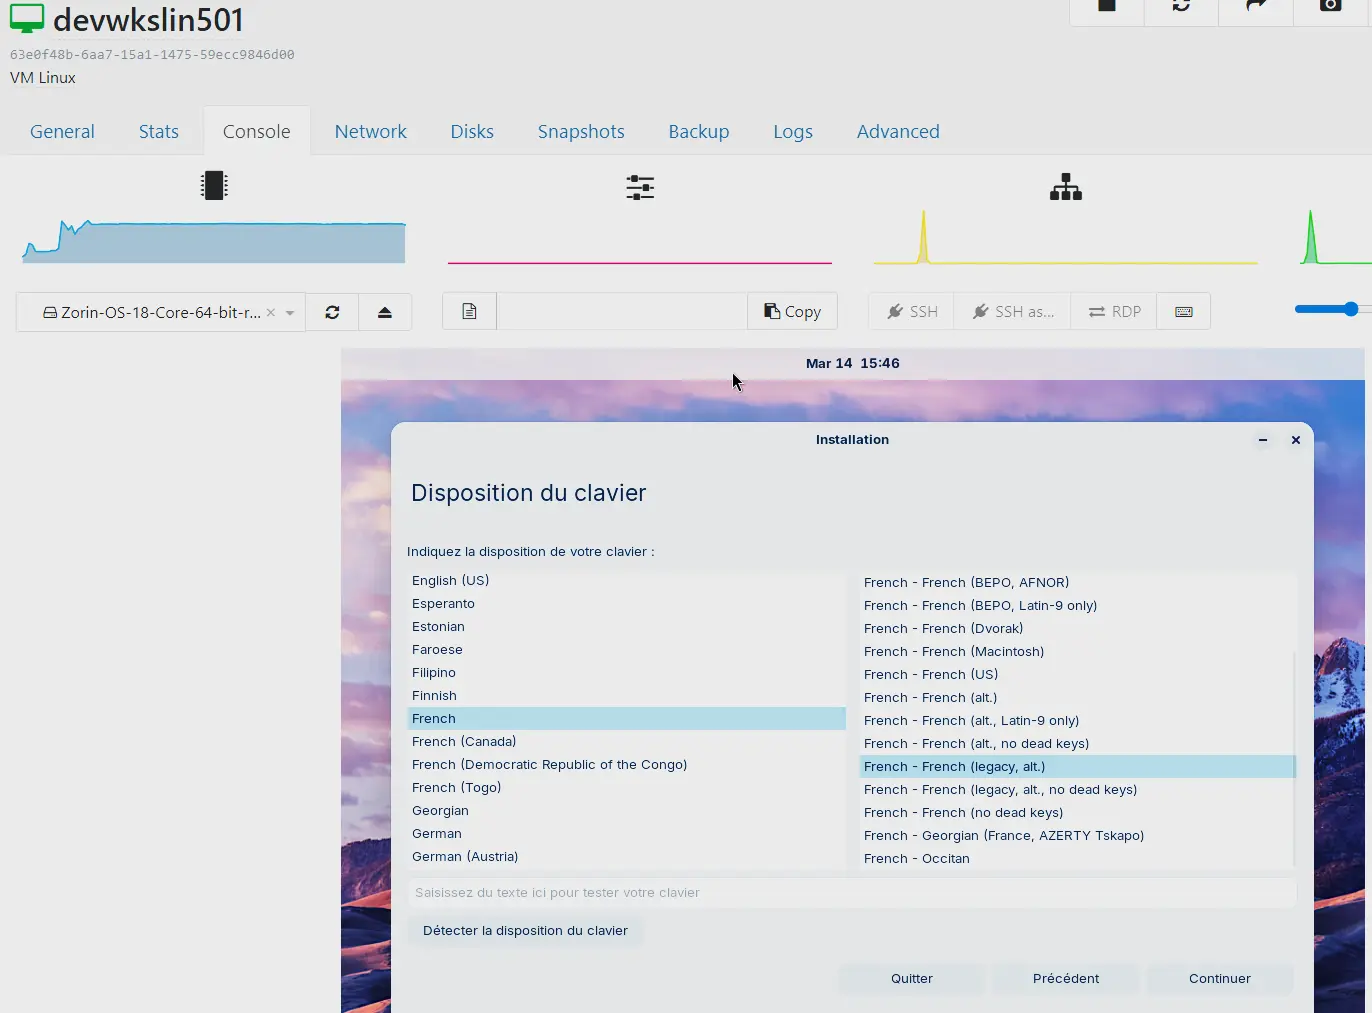Connect to the VM via SSH

910,311
